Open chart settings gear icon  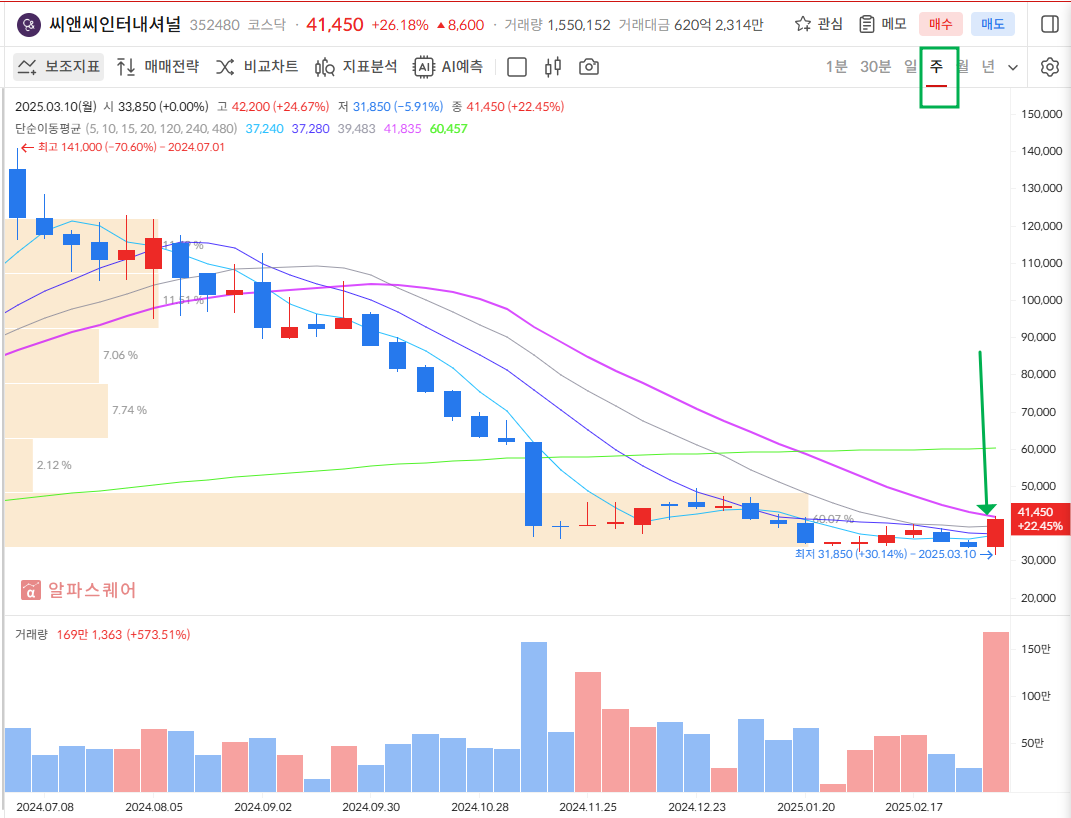[x=1050, y=67]
